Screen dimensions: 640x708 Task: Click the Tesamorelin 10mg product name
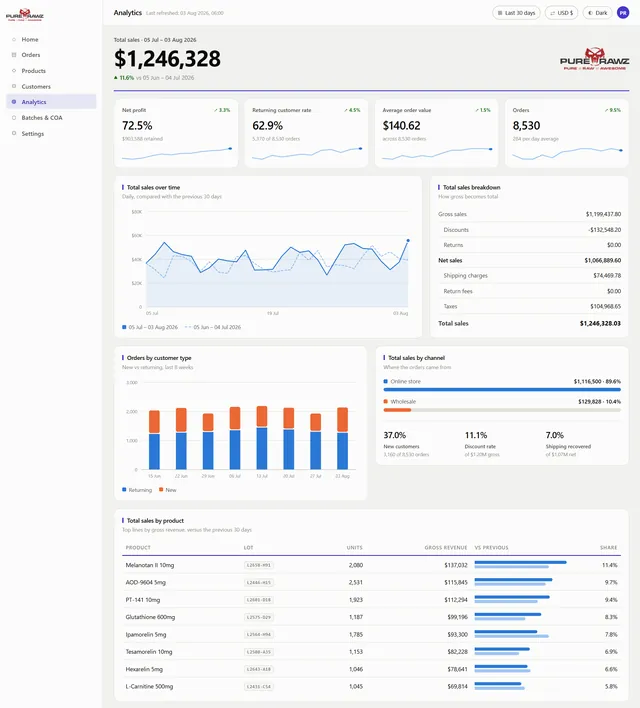click(149, 652)
